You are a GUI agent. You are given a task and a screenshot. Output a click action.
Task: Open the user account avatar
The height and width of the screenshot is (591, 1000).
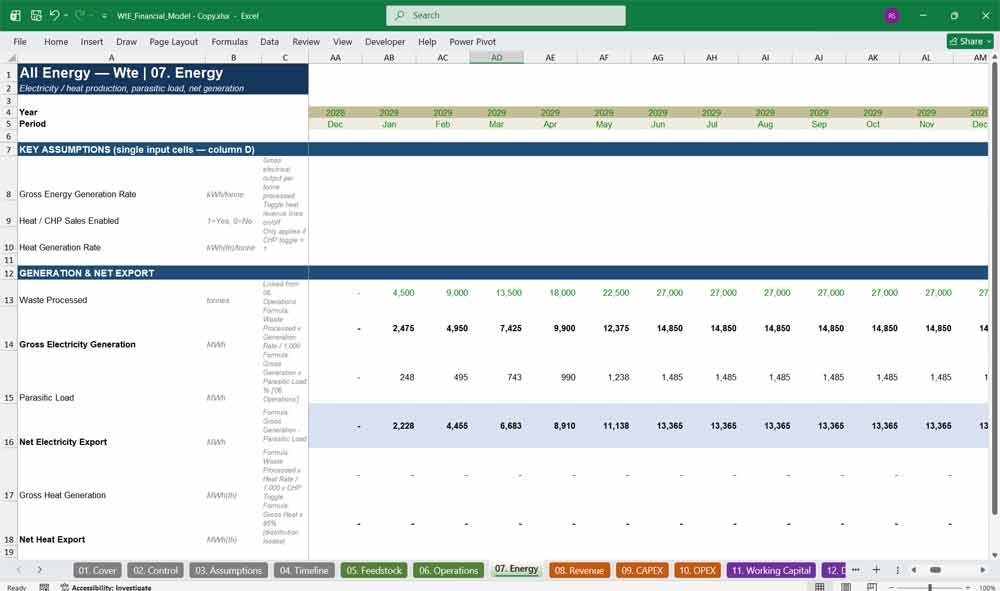[x=892, y=16]
